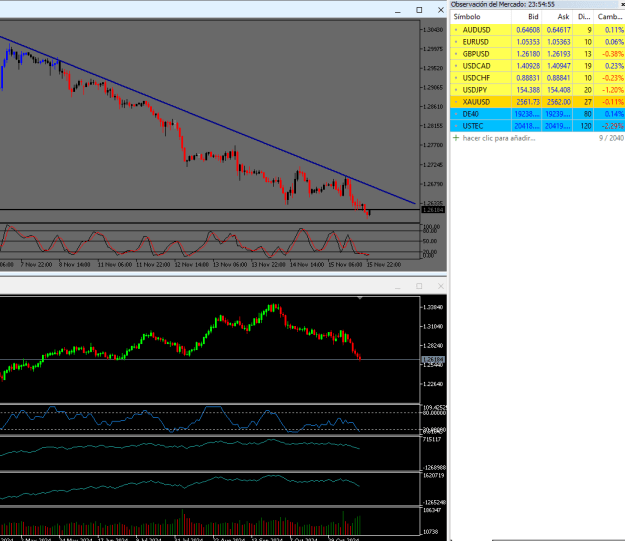
Task: Click the GBPUSD change value -0.38%
Action: [x=612, y=54]
